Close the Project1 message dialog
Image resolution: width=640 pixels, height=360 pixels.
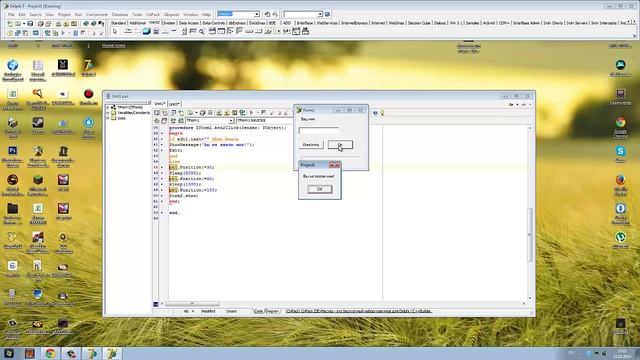pos(334,165)
